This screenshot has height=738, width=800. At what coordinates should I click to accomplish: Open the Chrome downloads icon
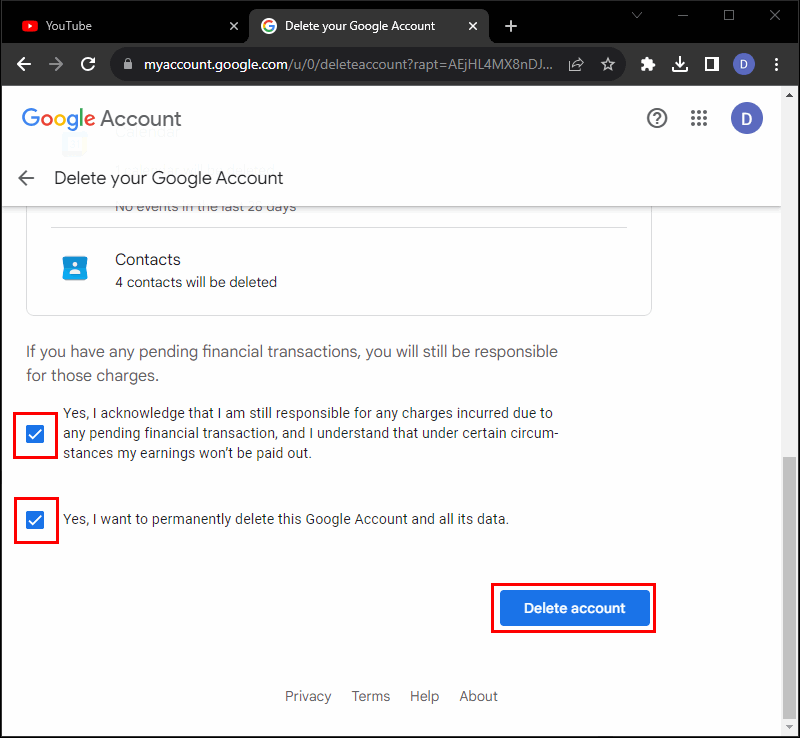click(x=680, y=64)
